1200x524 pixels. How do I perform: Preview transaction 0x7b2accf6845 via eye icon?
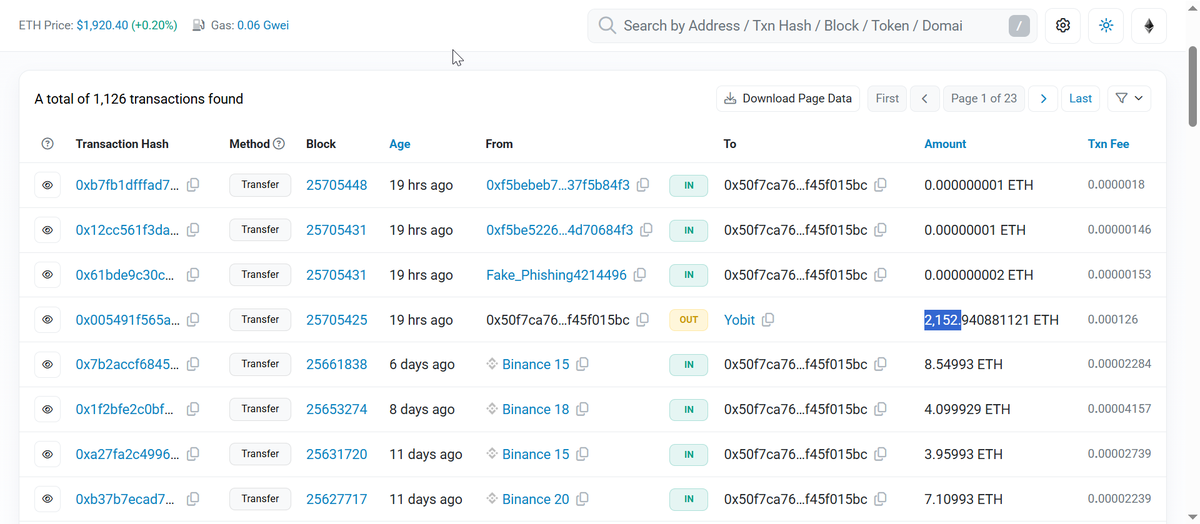47,364
